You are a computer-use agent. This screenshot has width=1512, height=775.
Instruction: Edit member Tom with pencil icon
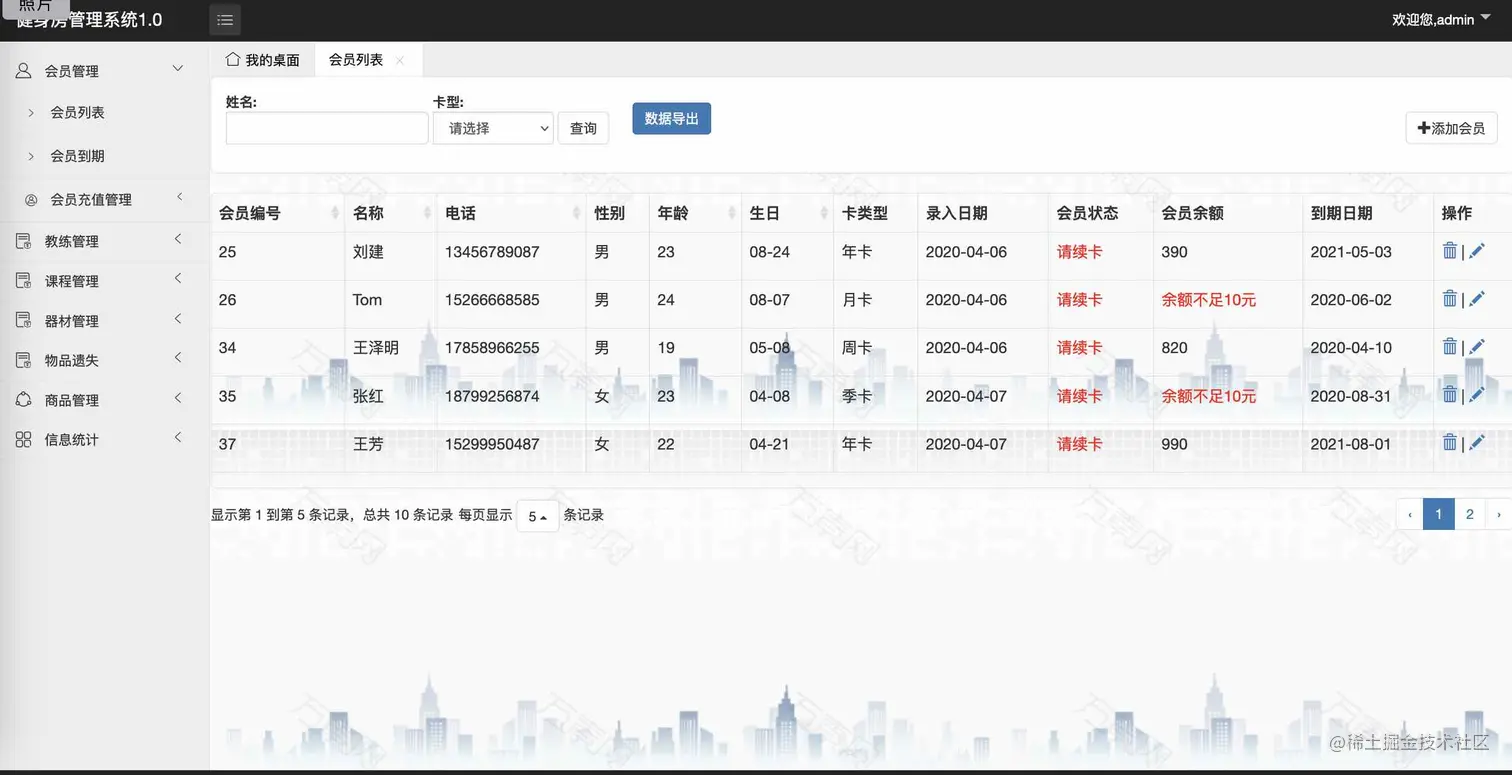pos(1476,299)
